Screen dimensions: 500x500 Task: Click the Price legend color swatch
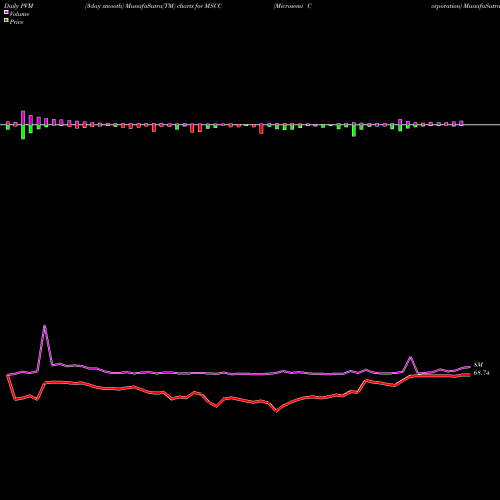click(x=6, y=21)
